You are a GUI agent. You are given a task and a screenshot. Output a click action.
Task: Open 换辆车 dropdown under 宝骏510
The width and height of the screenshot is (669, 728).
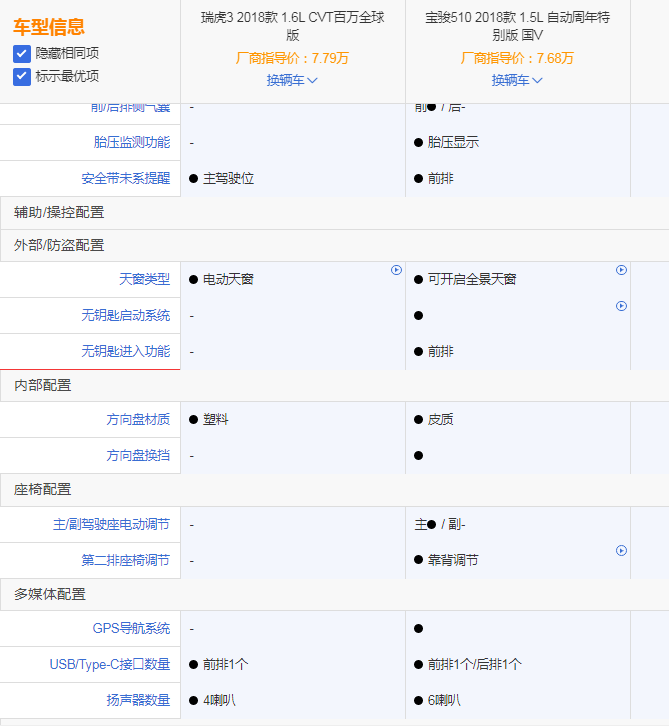pos(517,80)
